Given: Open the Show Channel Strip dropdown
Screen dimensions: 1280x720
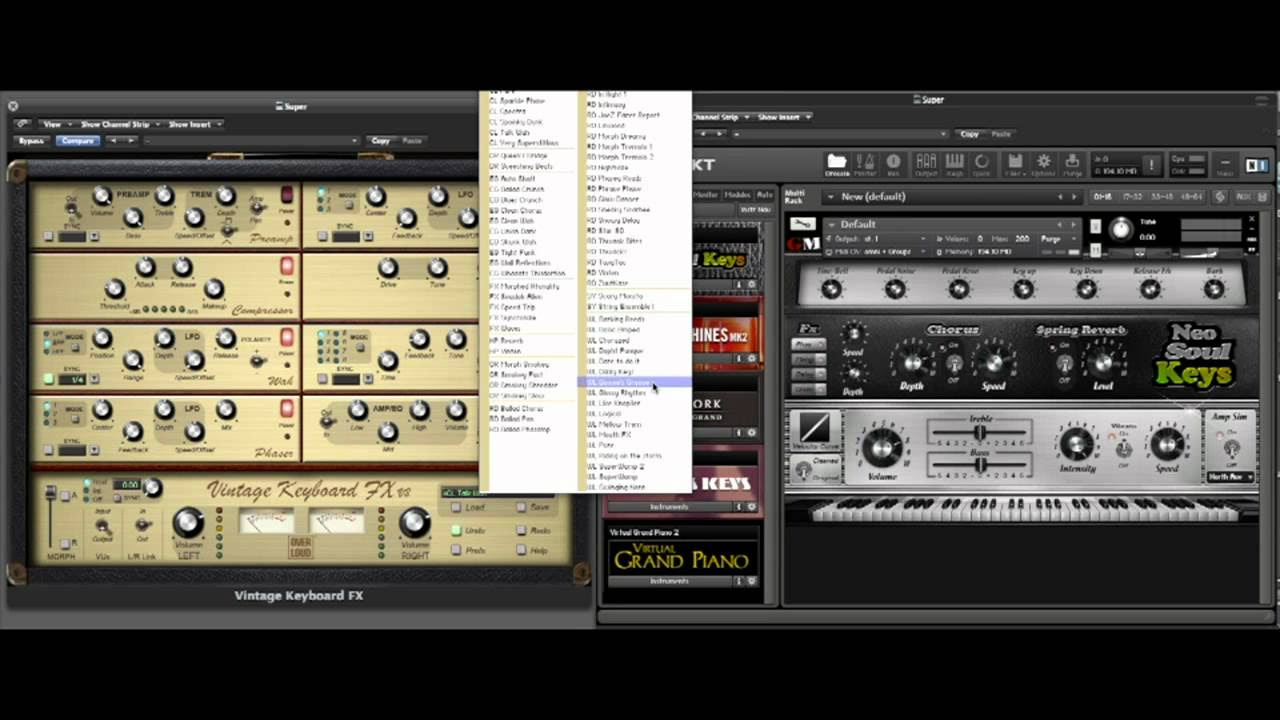Looking at the screenshot, I should (x=118, y=124).
